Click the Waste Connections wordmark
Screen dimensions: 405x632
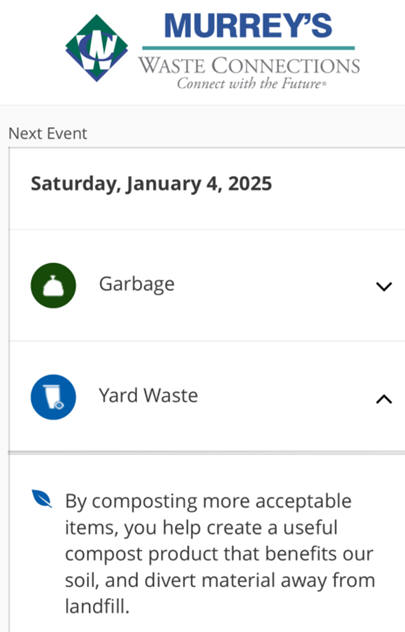pos(249,66)
